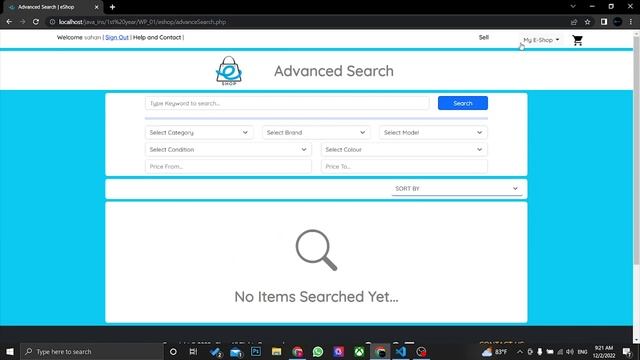Open the Chrome tab search chevron
This screenshot has height=360, width=640.
coord(573,7)
